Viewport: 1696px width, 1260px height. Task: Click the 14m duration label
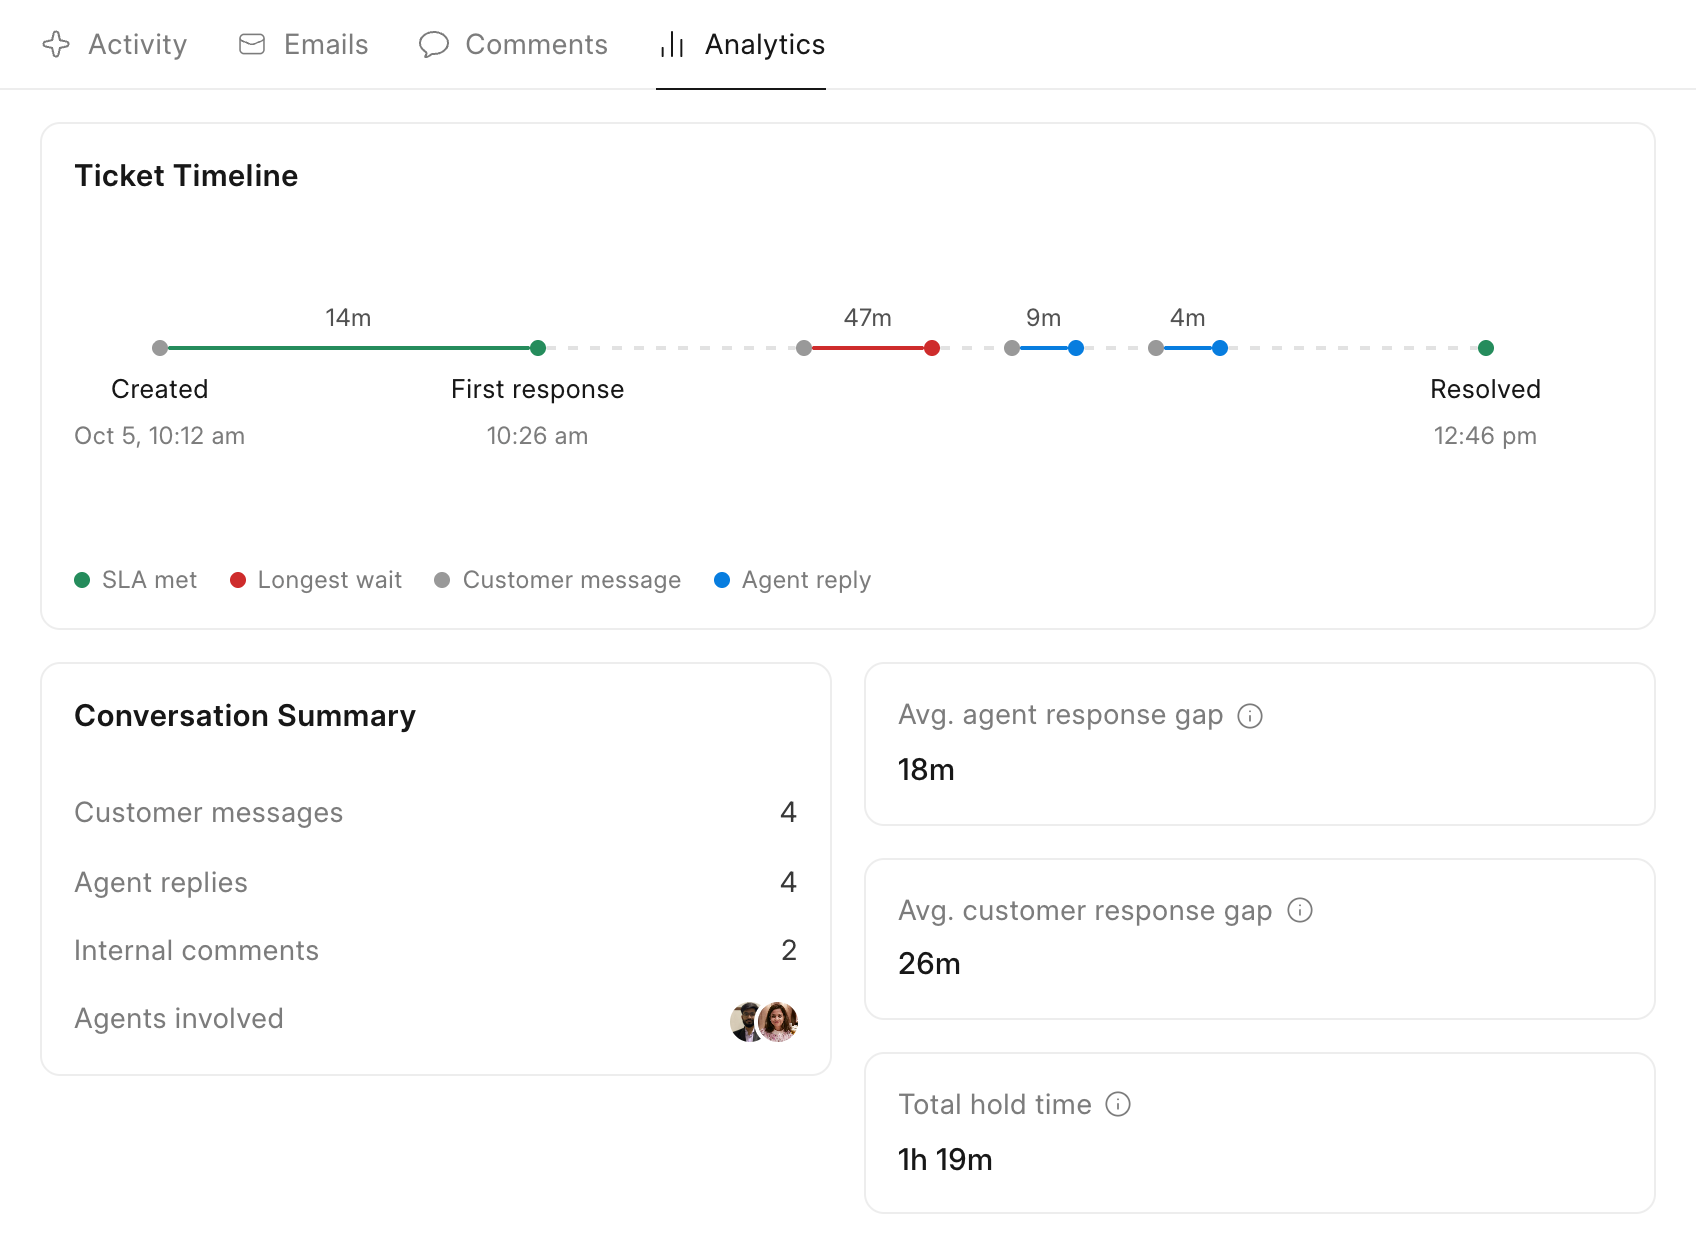pyautogui.click(x=348, y=318)
